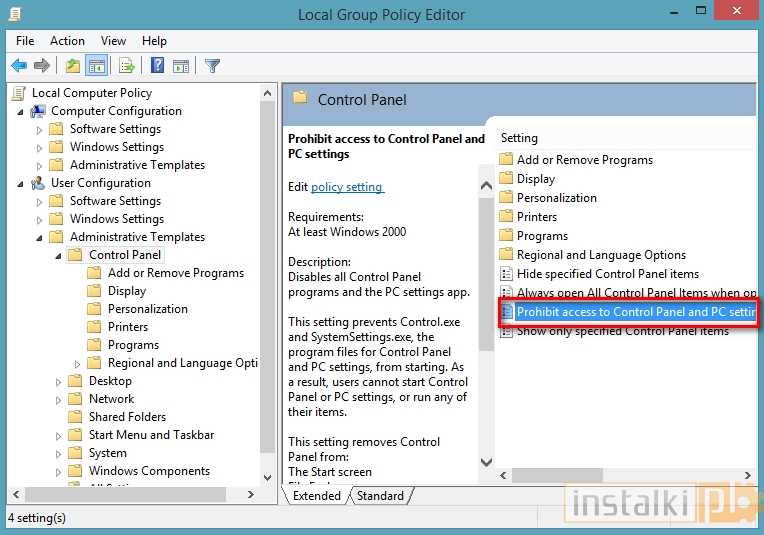Click the app icon in the title bar
Viewport: 764px width, 535px height.
click(16, 14)
